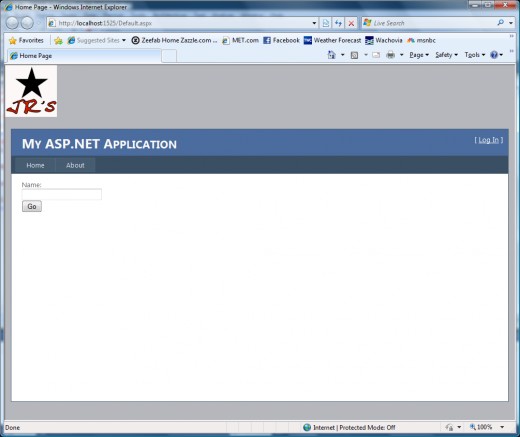Viewport: 520px width, 437px height.
Task: Click the stop loading X icon
Action: (351, 23)
